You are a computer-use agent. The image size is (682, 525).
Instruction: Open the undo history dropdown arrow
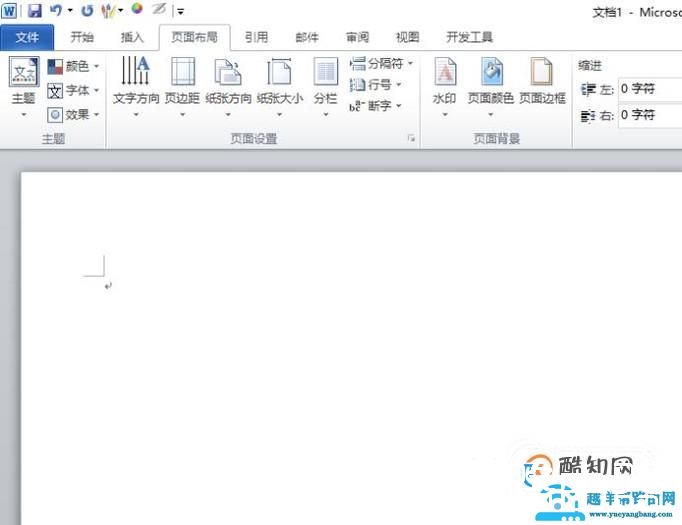(x=70, y=10)
